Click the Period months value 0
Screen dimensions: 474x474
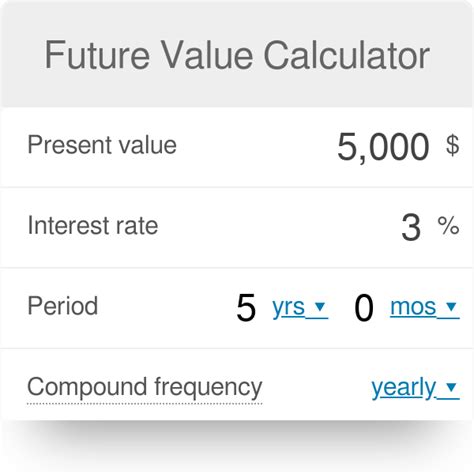coord(364,308)
